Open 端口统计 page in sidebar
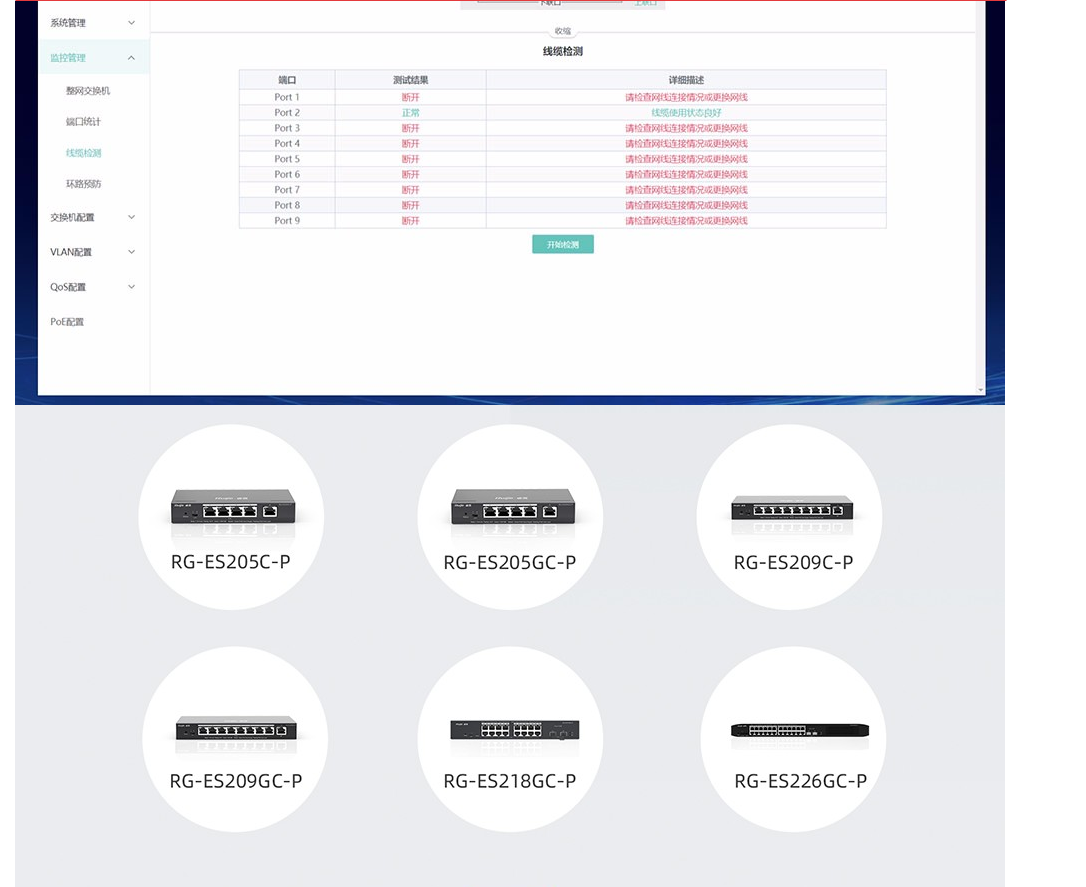1086x887 pixels. coord(84,122)
